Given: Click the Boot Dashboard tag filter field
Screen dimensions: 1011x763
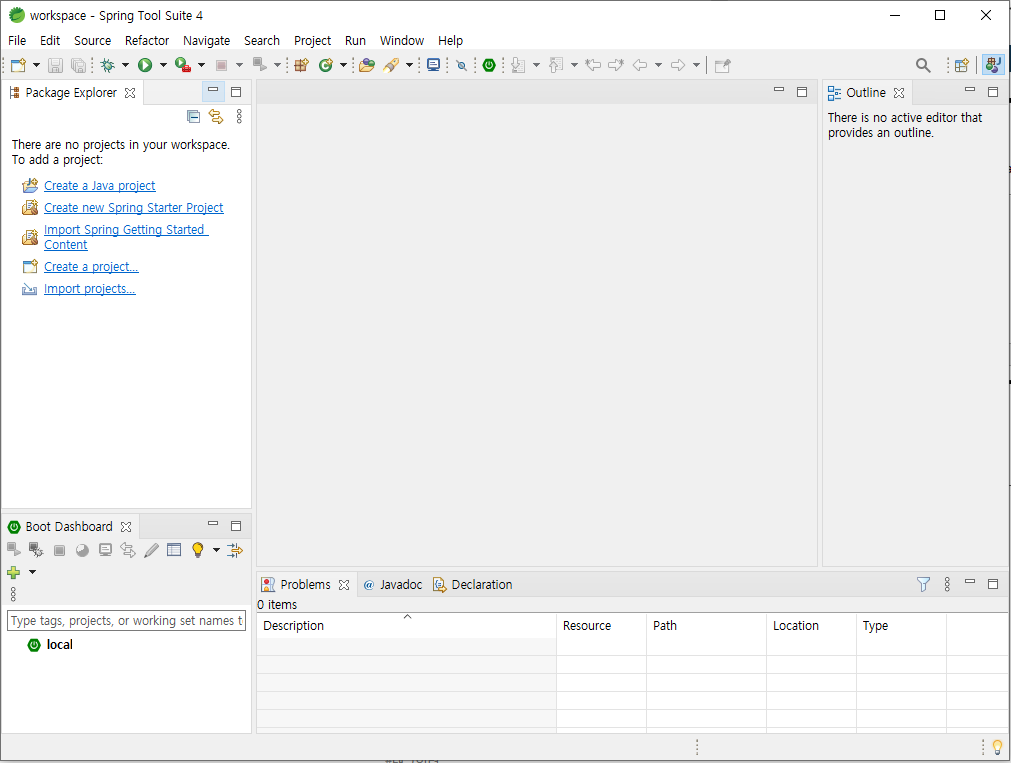Looking at the screenshot, I should point(126,620).
